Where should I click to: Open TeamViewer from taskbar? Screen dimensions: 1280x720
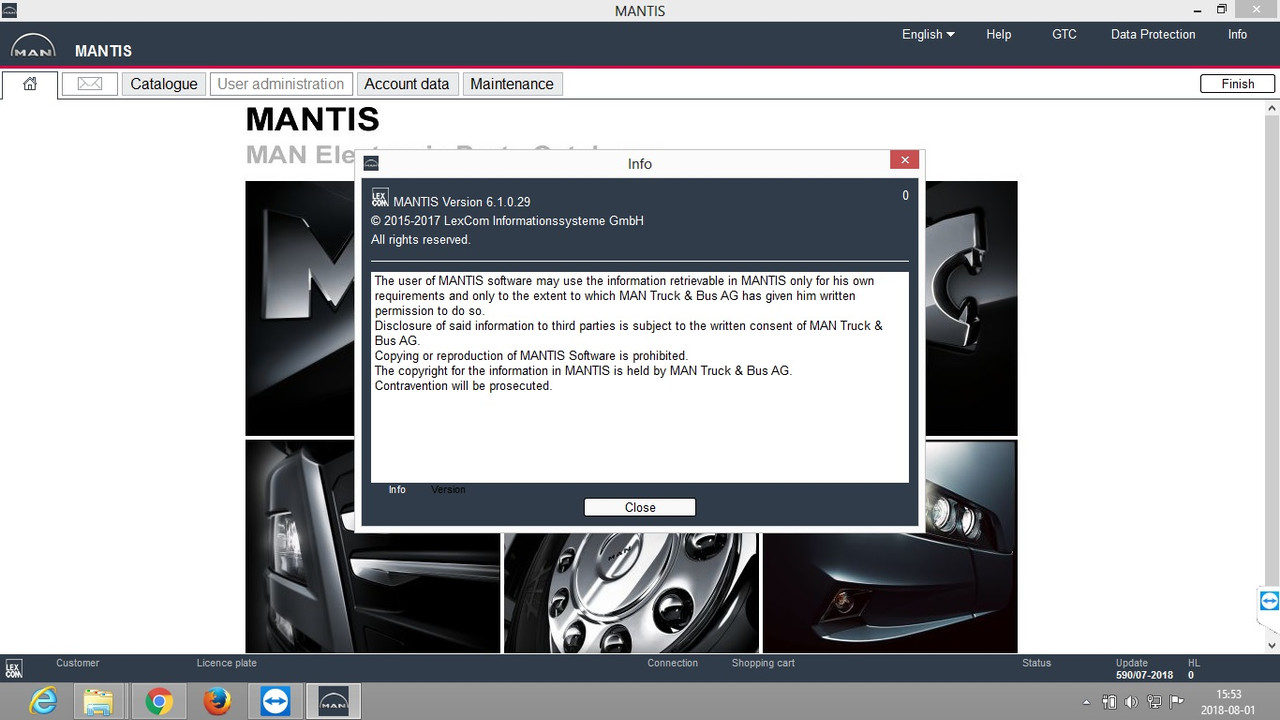tap(274, 701)
